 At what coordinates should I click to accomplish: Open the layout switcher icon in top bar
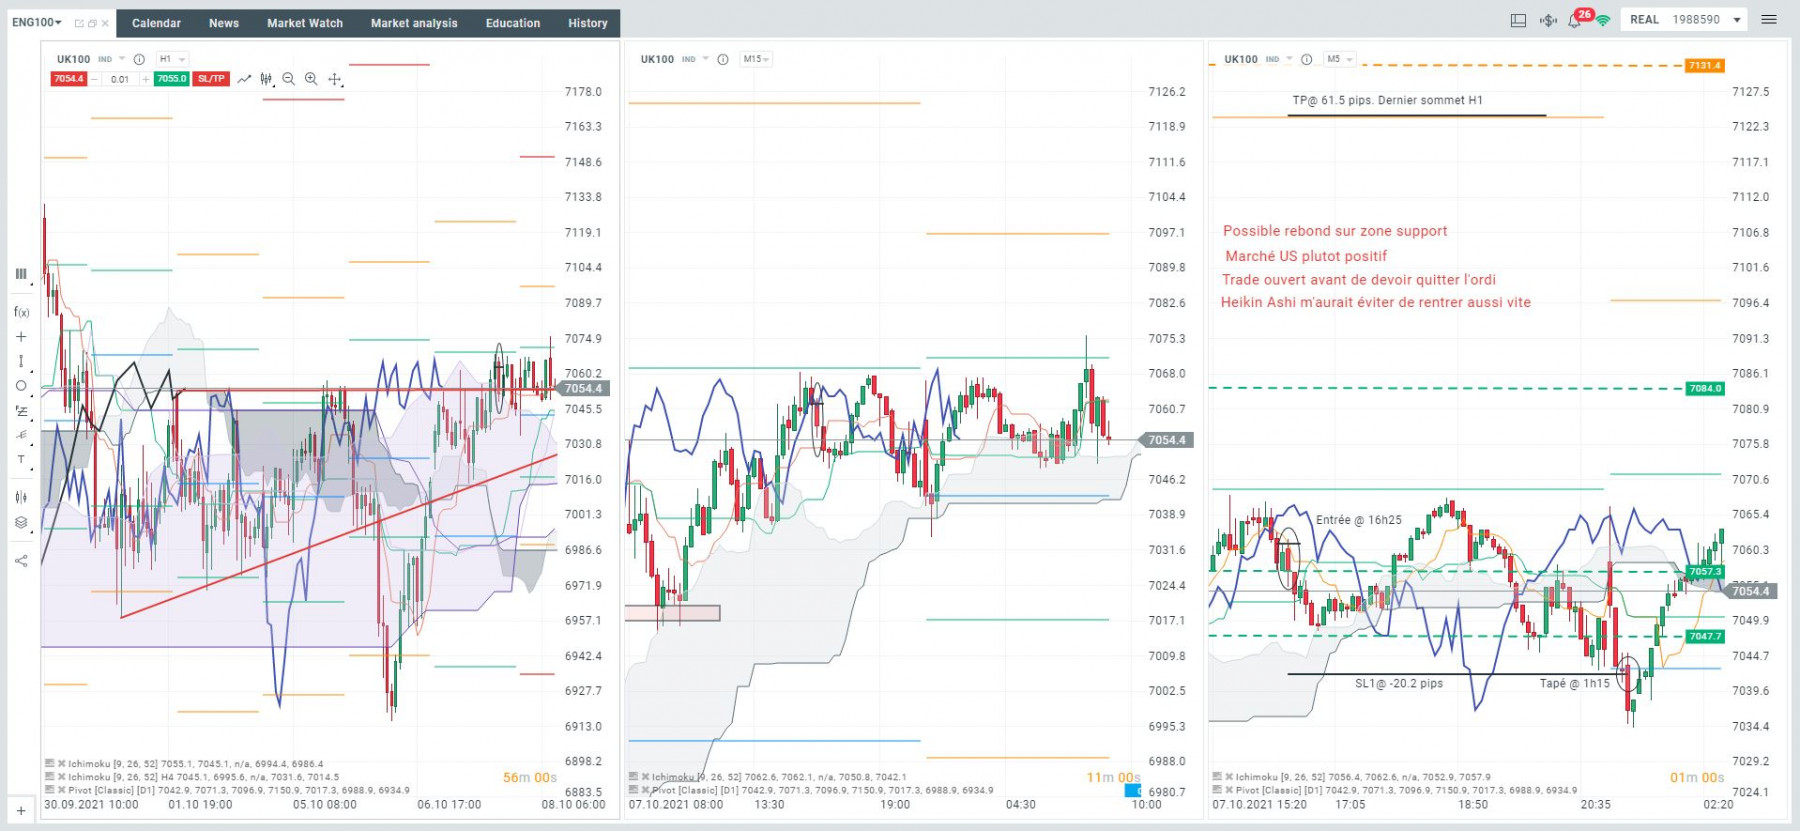(1518, 20)
